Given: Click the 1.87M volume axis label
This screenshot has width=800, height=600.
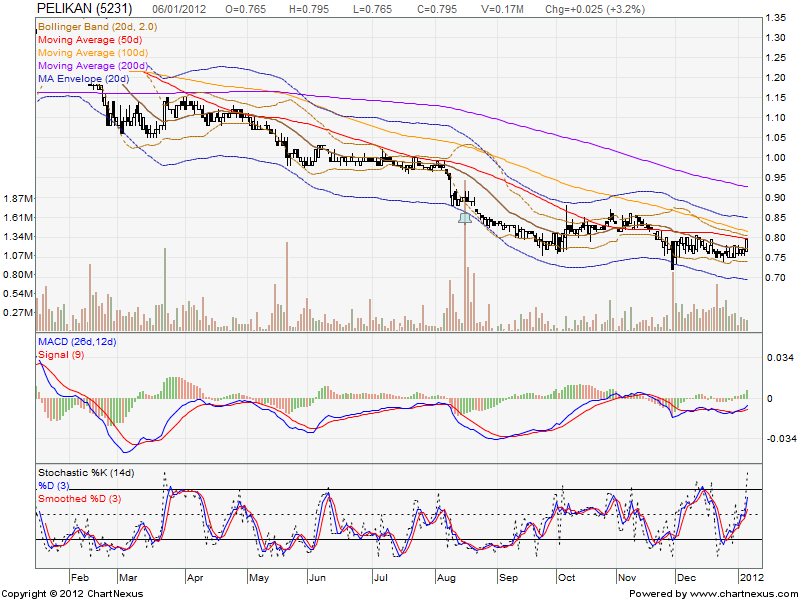Looking at the screenshot, I should click(19, 198).
